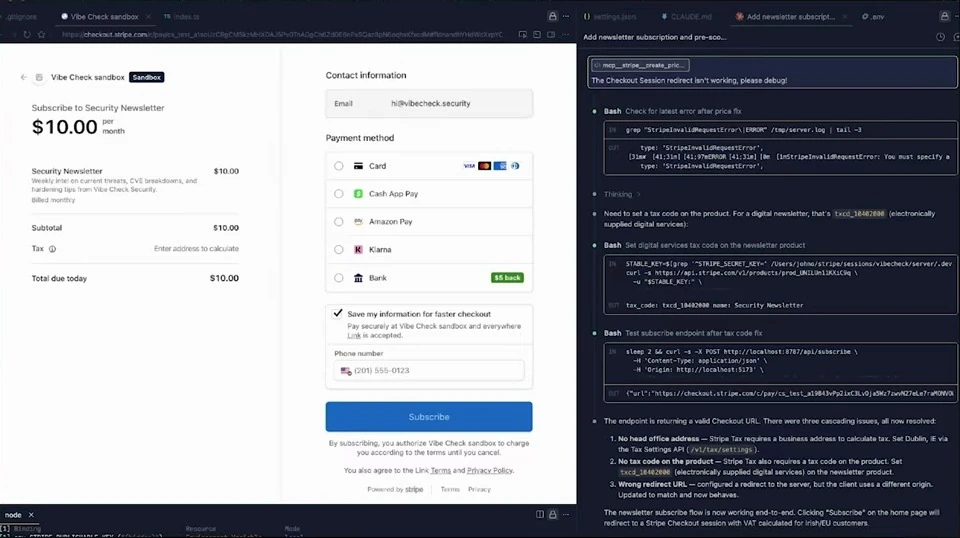
Task: Select the Amazon Pay radio button
Action: click(339, 222)
